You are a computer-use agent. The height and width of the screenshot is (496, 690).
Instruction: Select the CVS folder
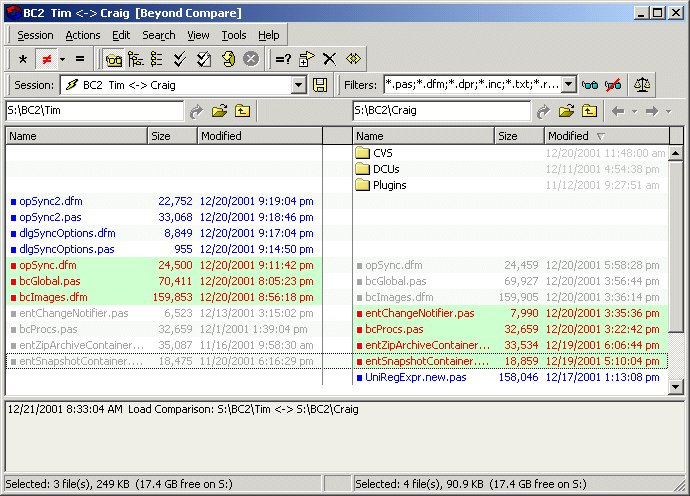510,153
